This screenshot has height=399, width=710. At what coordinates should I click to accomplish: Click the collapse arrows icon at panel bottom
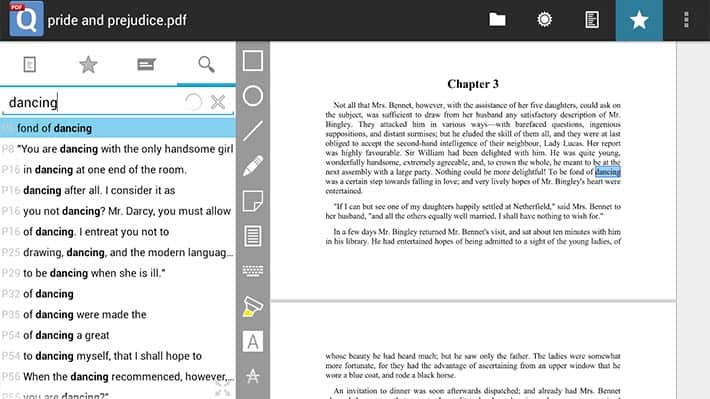(222, 389)
